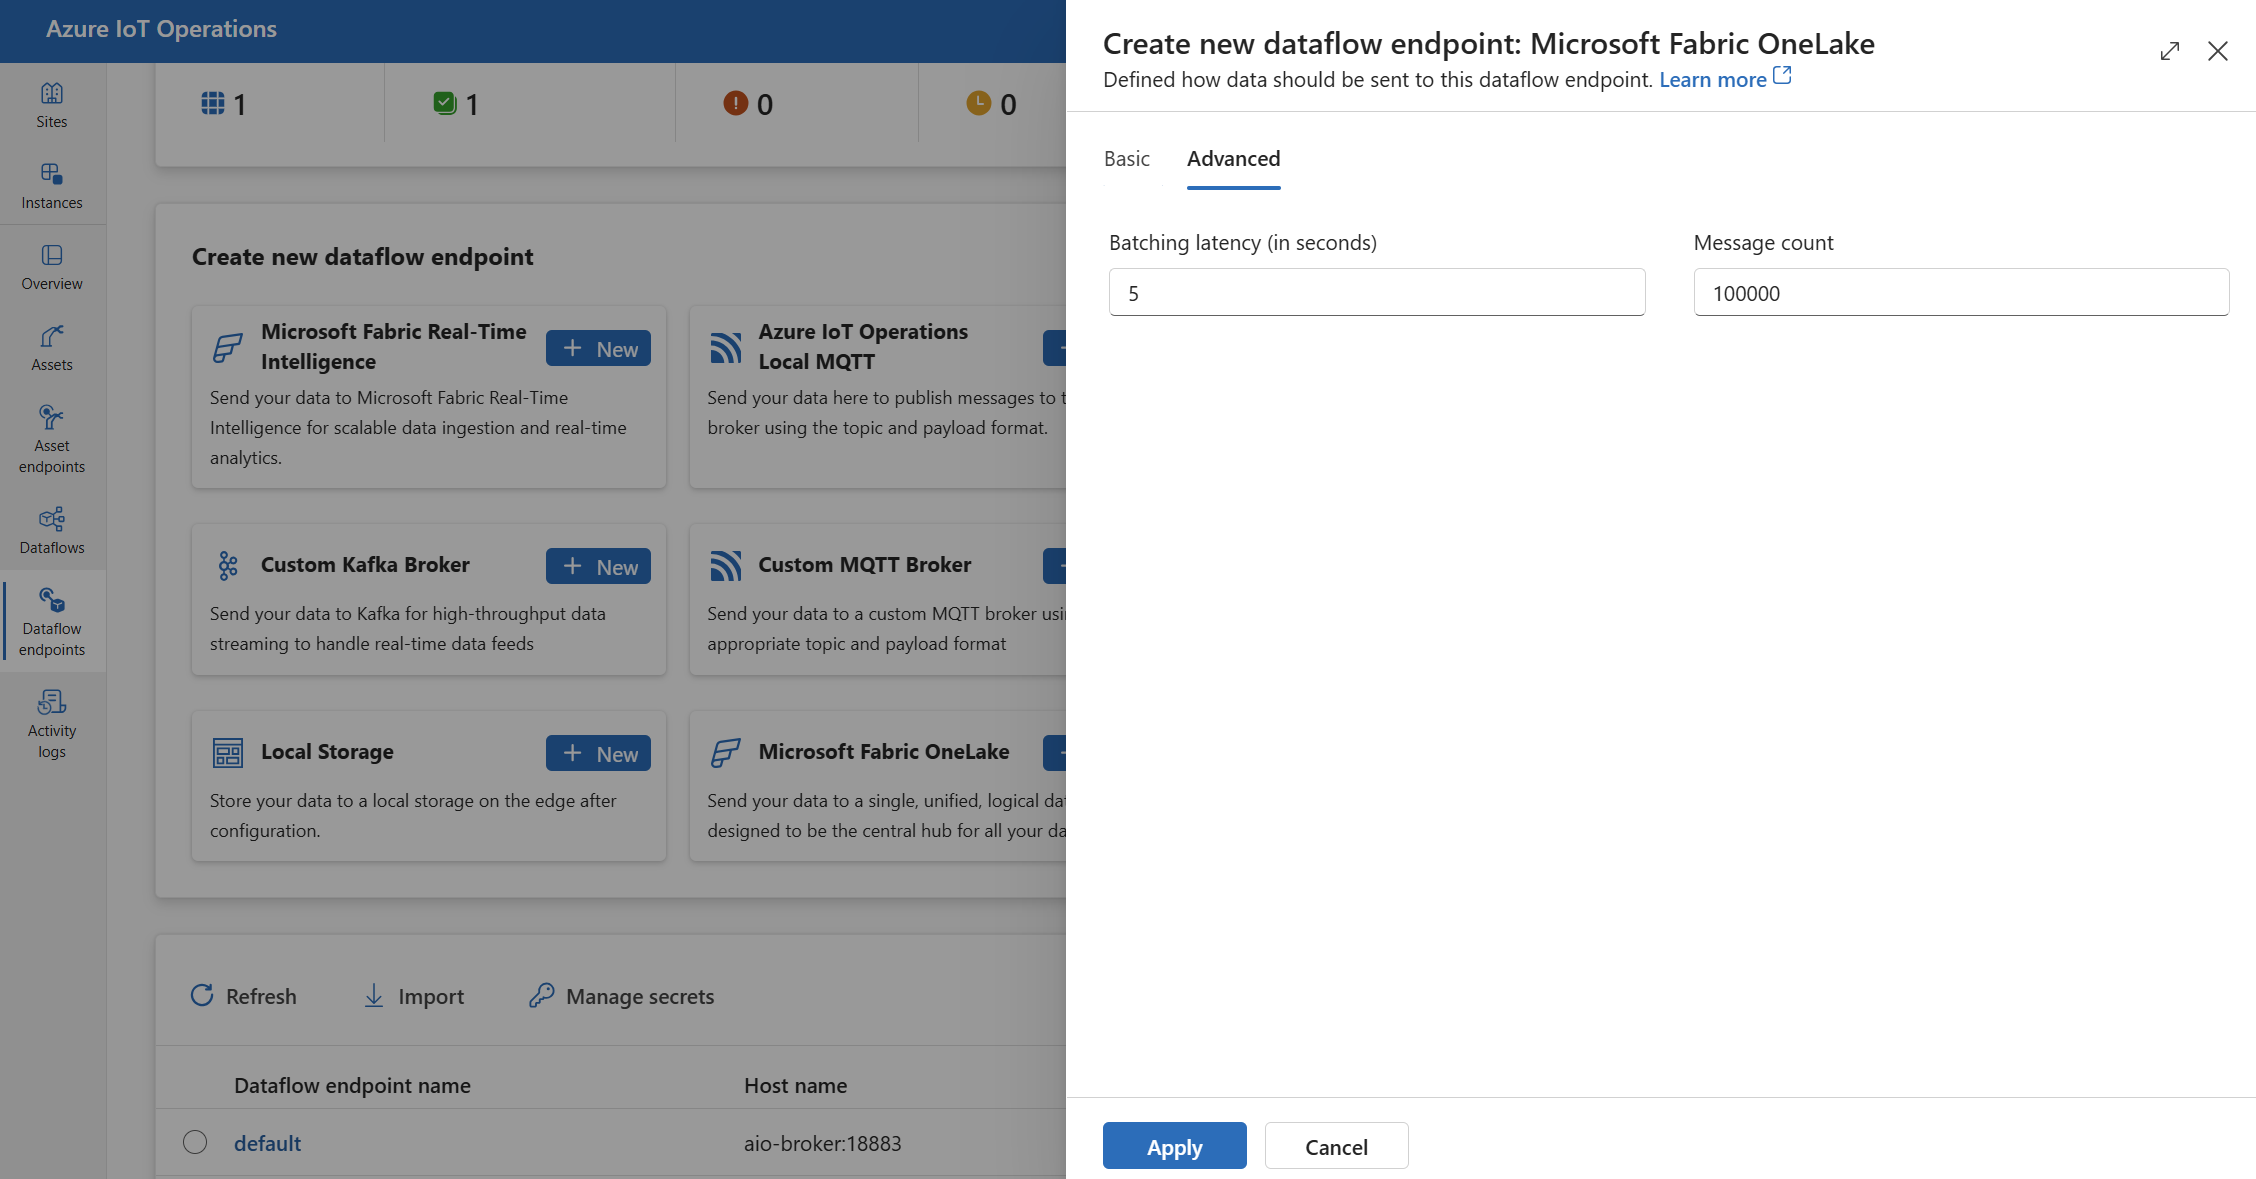
Task: Switch to the Basic tab
Action: click(x=1127, y=157)
